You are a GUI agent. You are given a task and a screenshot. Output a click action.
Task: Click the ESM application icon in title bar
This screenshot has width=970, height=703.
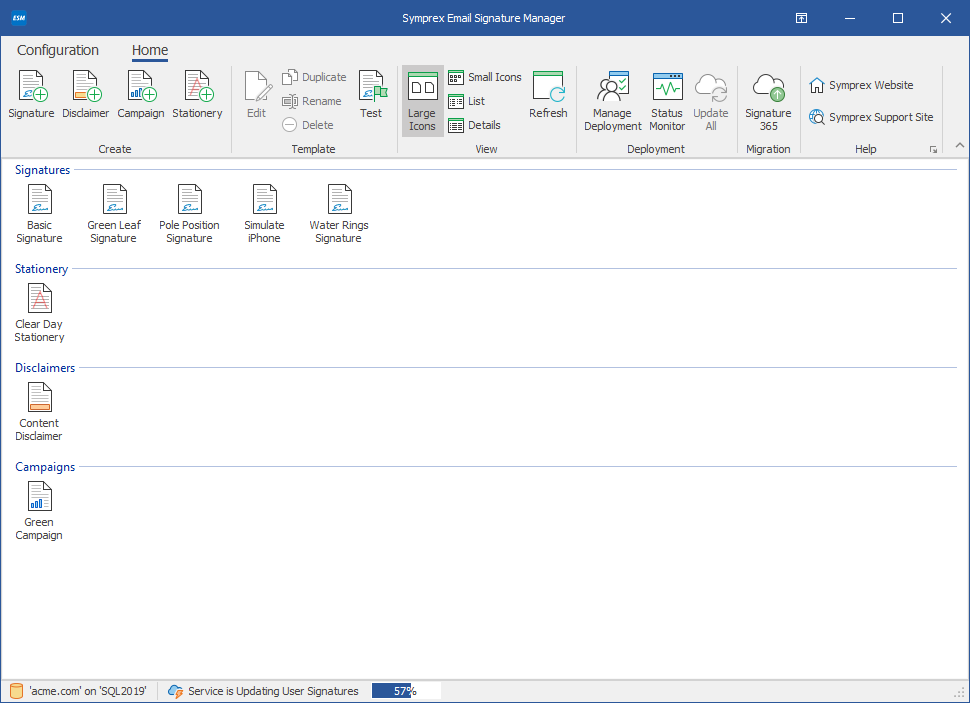tap(19, 18)
